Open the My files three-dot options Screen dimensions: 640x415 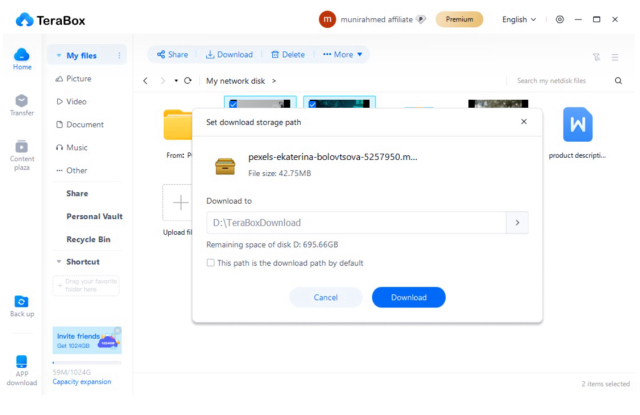click(x=119, y=55)
